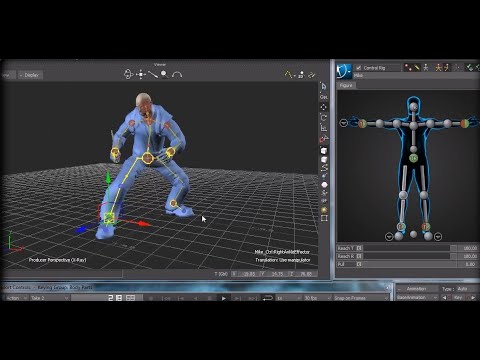Click the square frame icon in side toolbar
This screenshot has width=480, height=360.
[x=324, y=218]
